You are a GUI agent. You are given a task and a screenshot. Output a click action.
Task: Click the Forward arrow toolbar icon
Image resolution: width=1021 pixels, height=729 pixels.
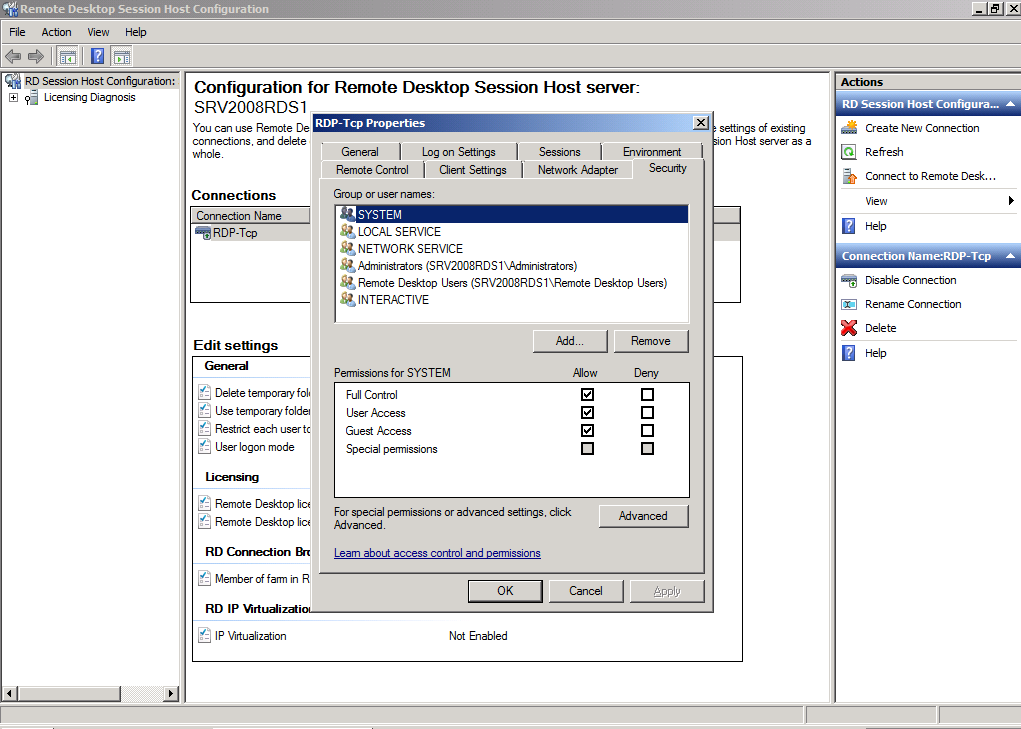point(36,57)
